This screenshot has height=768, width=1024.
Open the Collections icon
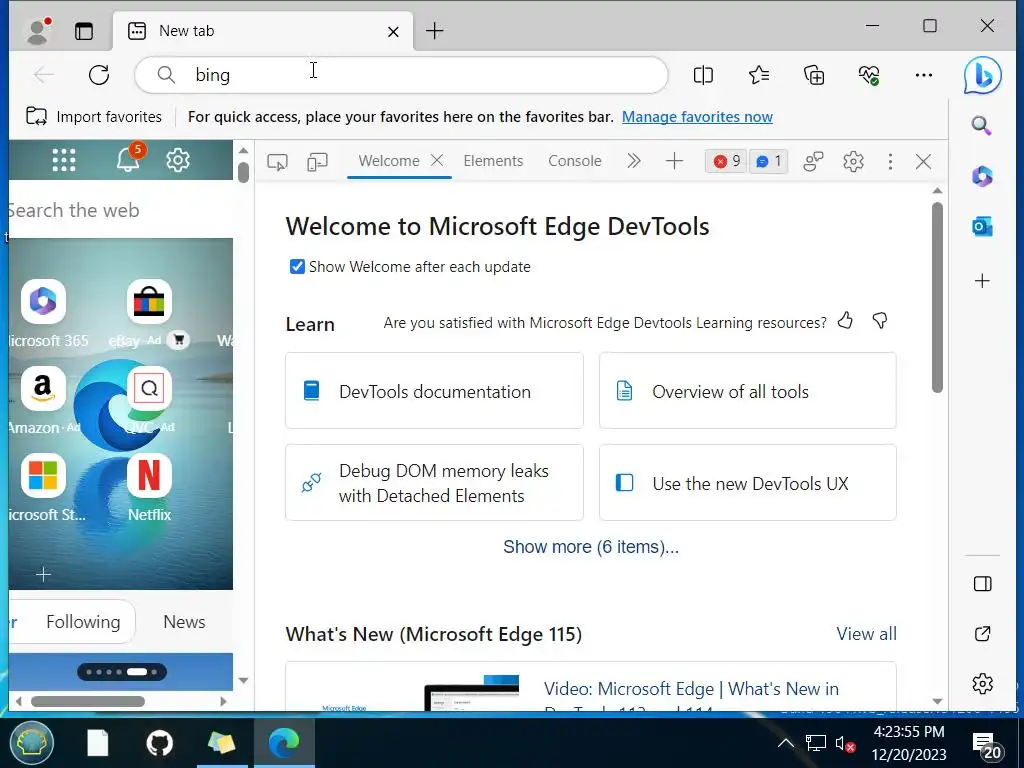pos(814,75)
